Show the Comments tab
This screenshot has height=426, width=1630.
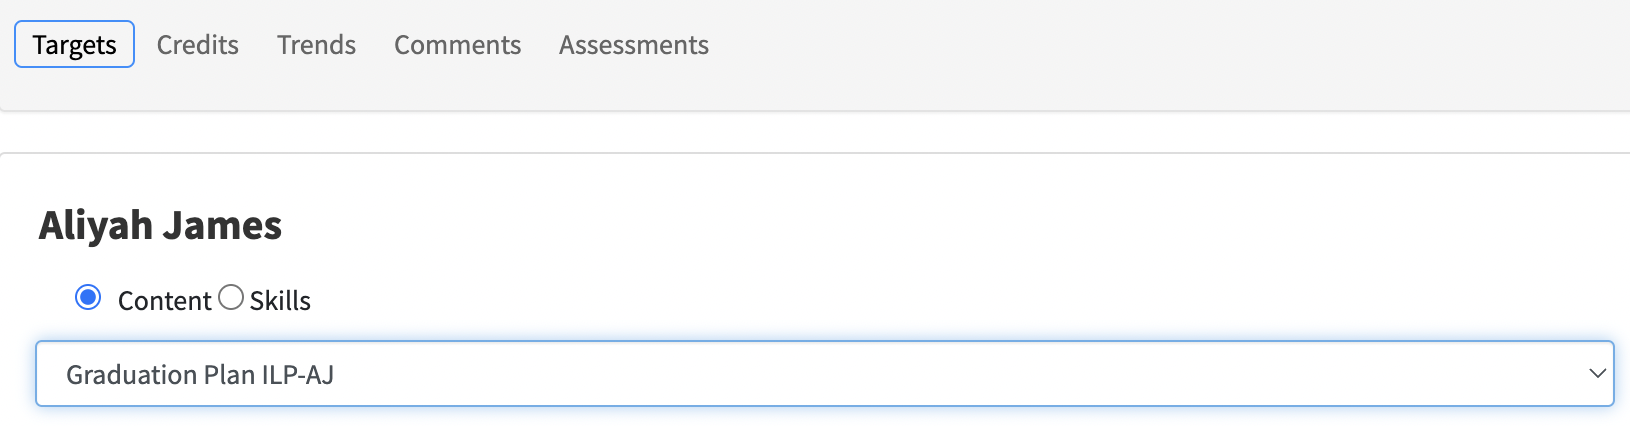coord(457,45)
